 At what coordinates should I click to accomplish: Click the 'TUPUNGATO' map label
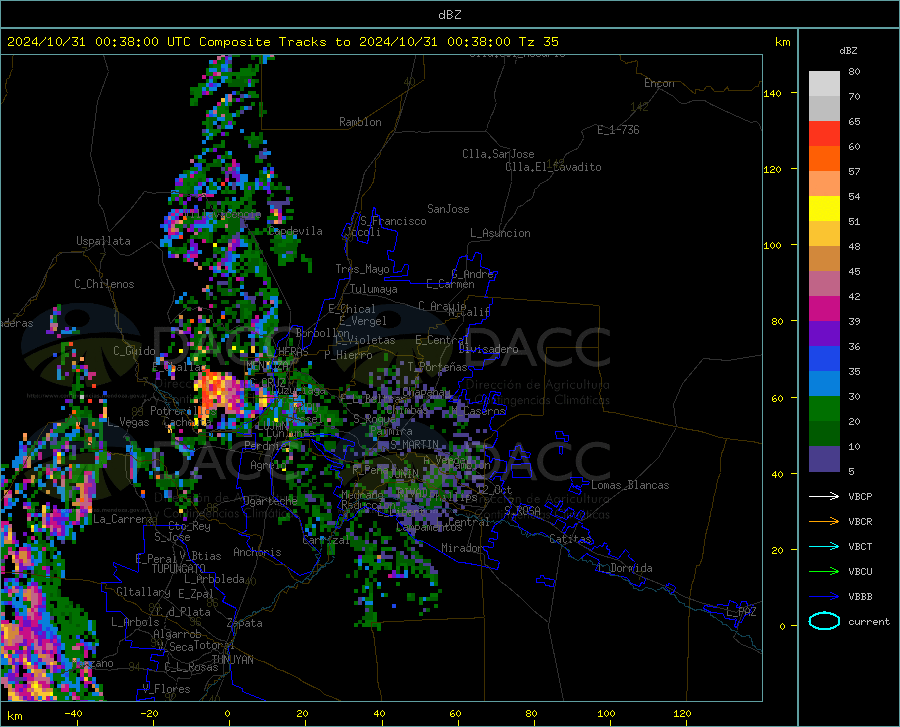(x=179, y=569)
